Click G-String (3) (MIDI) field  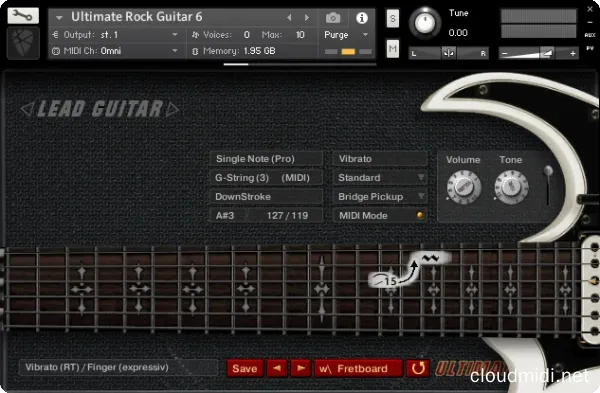(266, 178)
